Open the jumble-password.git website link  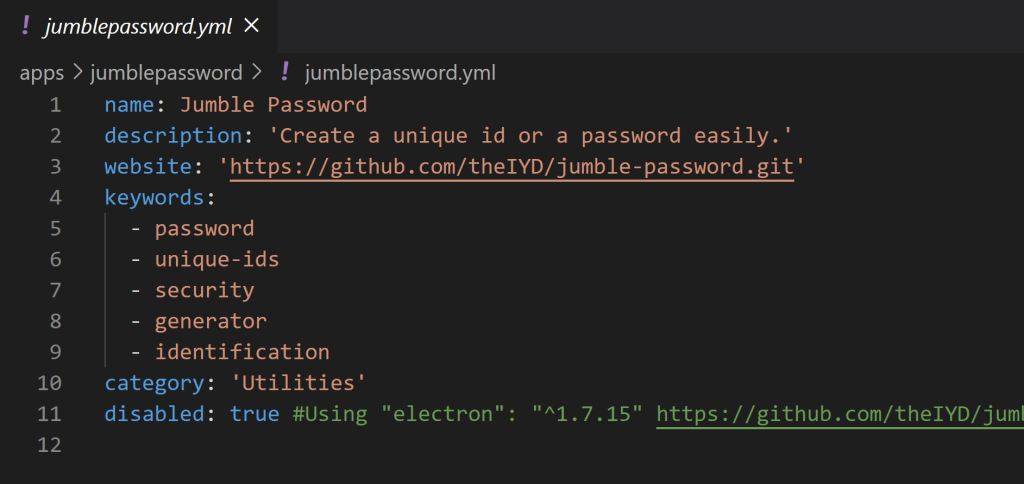click(511, 166)
